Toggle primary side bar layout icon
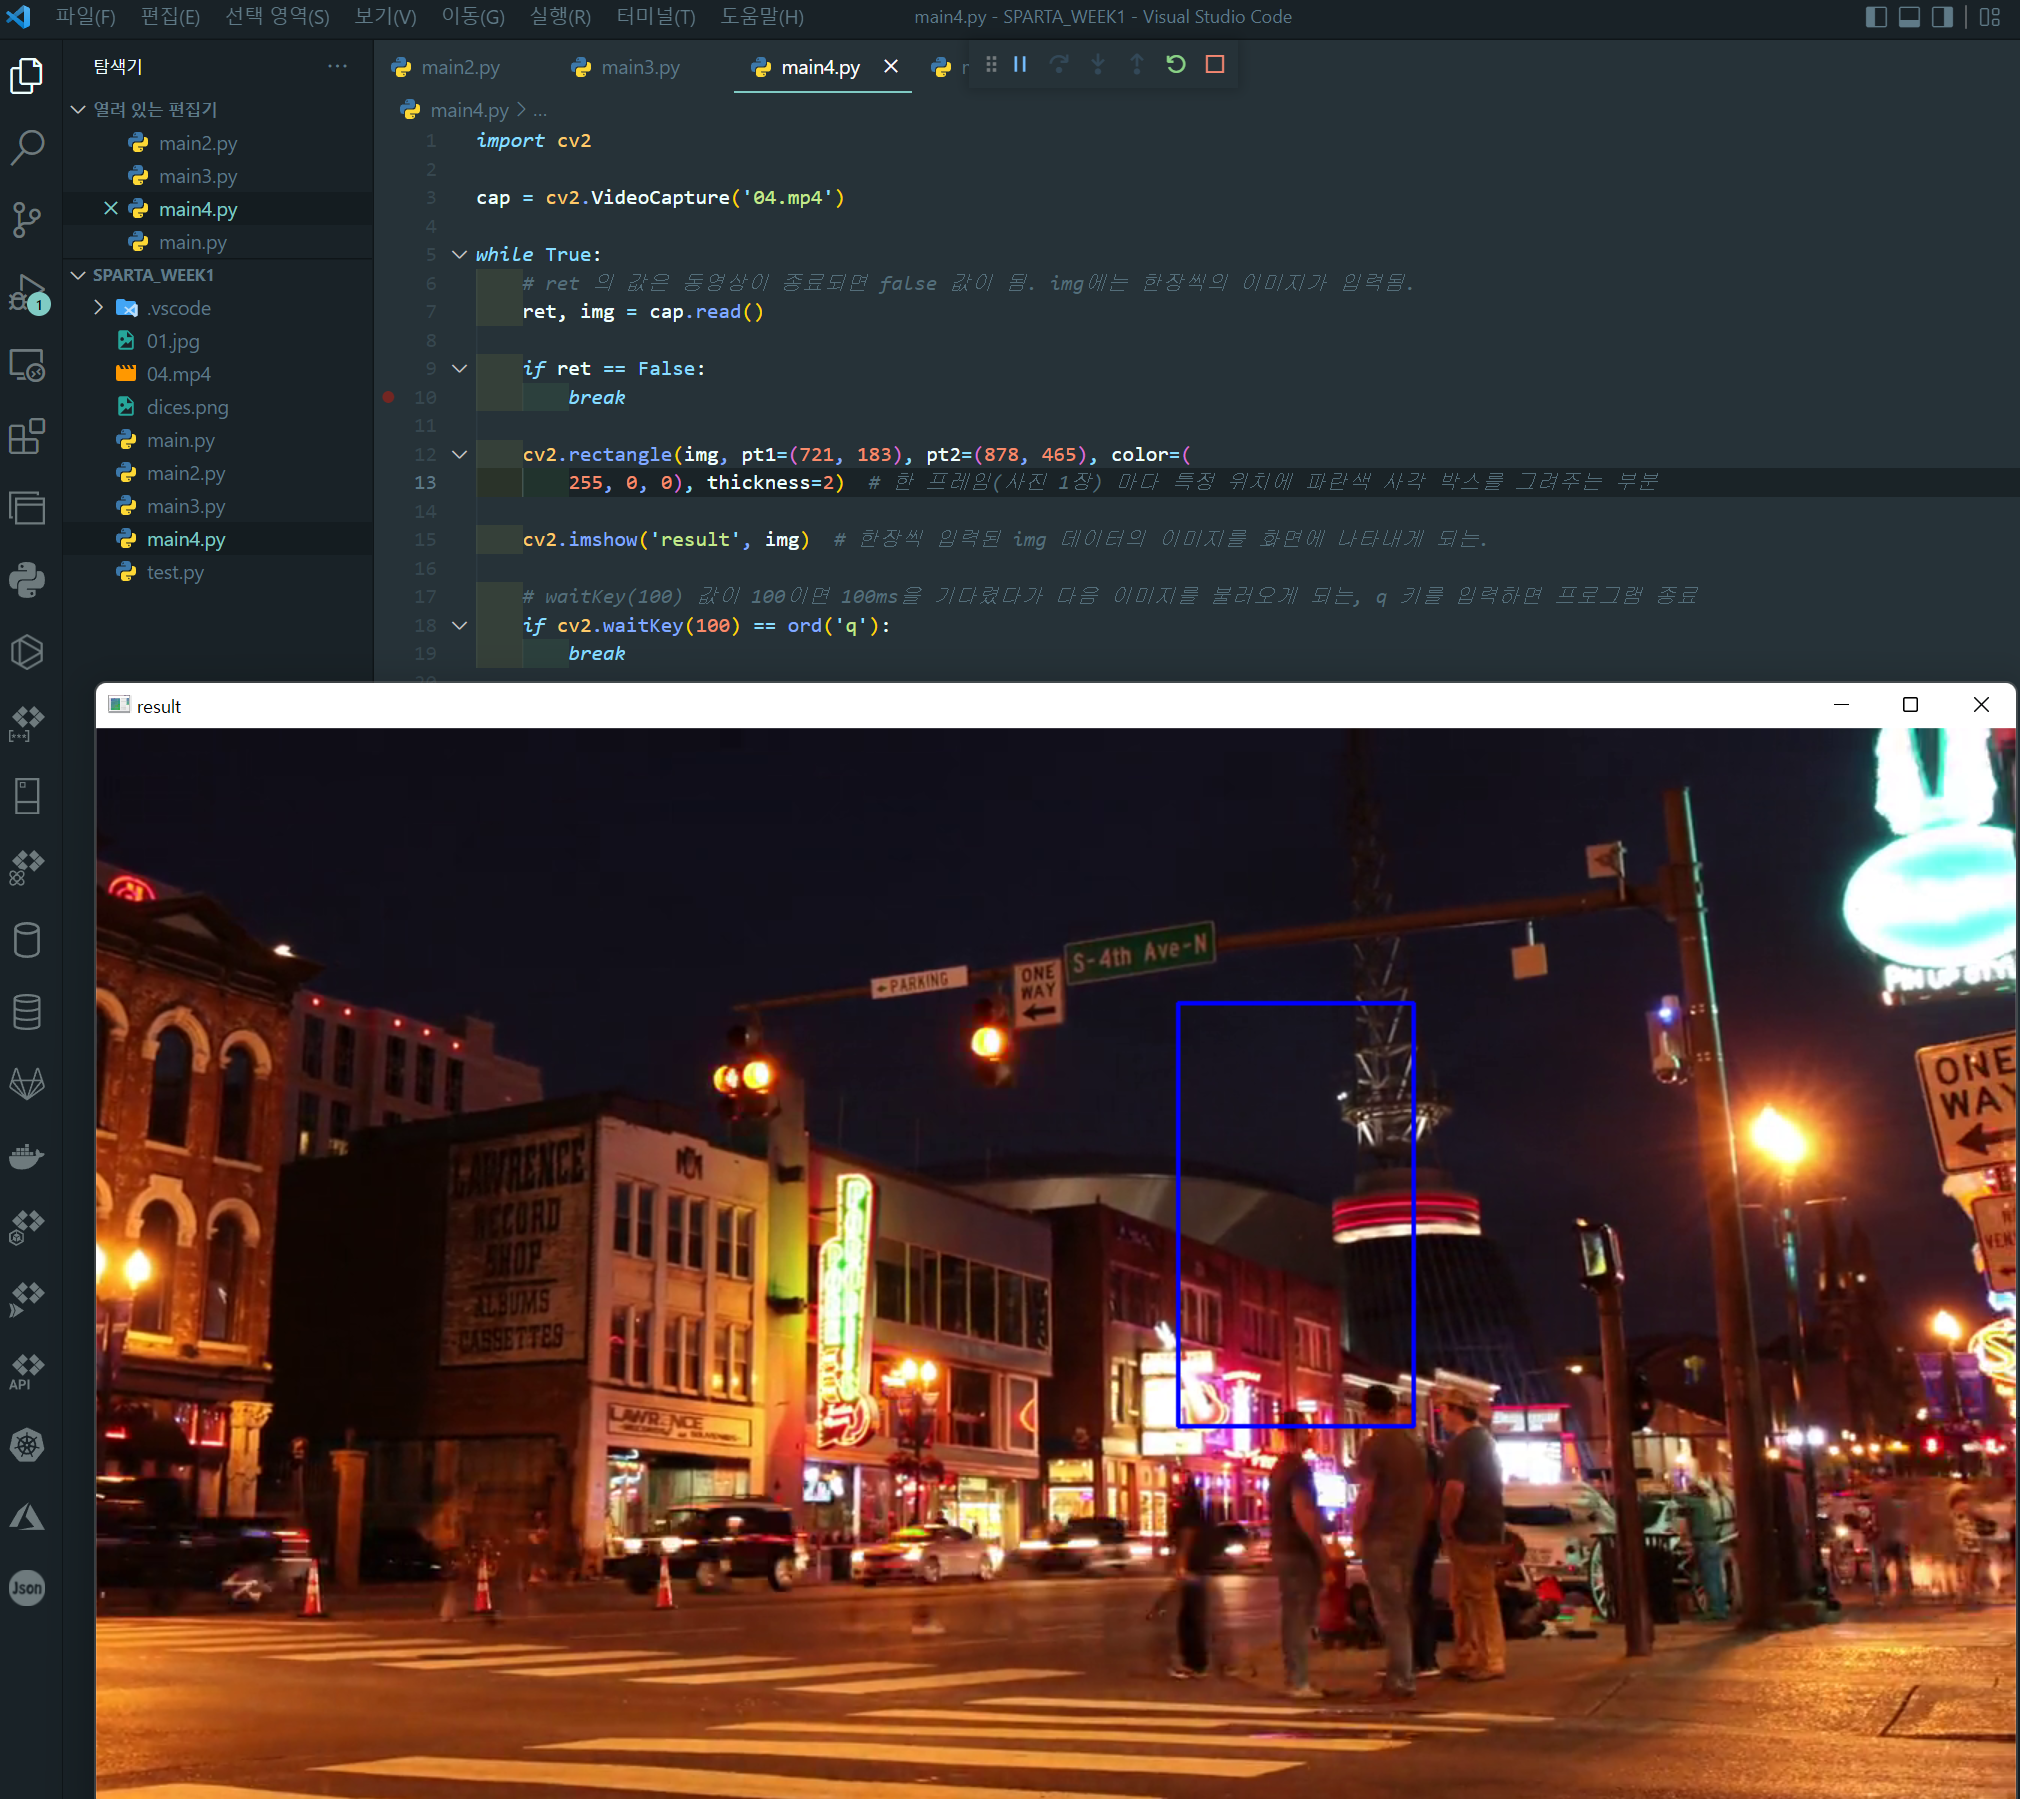 1876,17
